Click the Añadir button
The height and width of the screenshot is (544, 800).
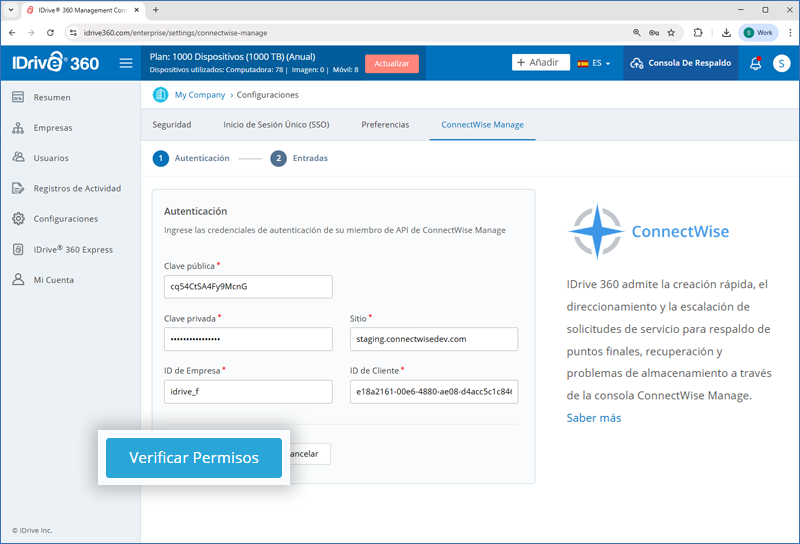pos(541,62)
